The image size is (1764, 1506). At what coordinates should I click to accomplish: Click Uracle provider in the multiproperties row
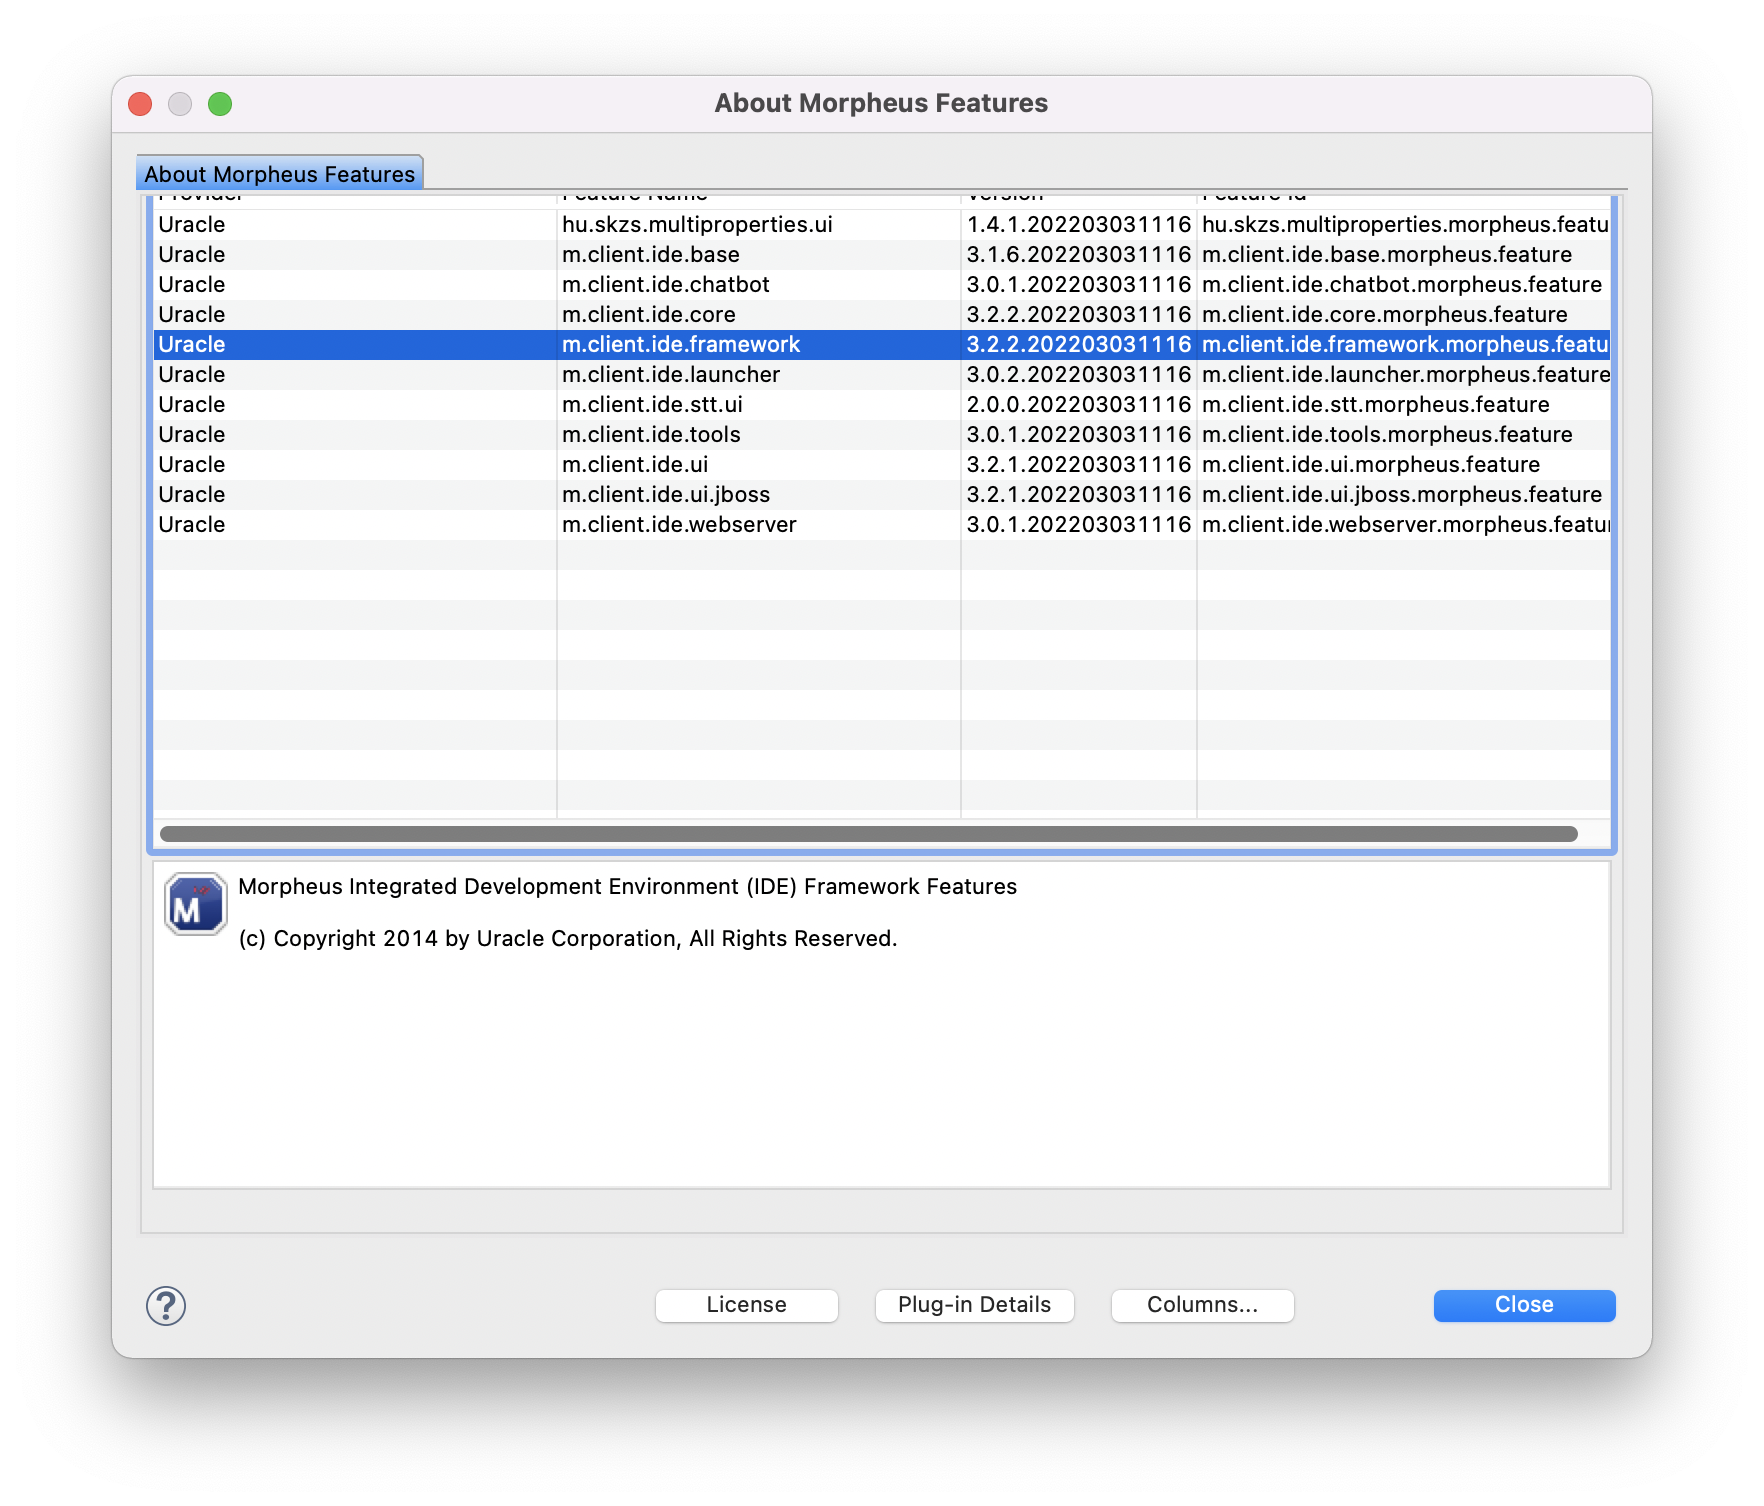[192, 224]
